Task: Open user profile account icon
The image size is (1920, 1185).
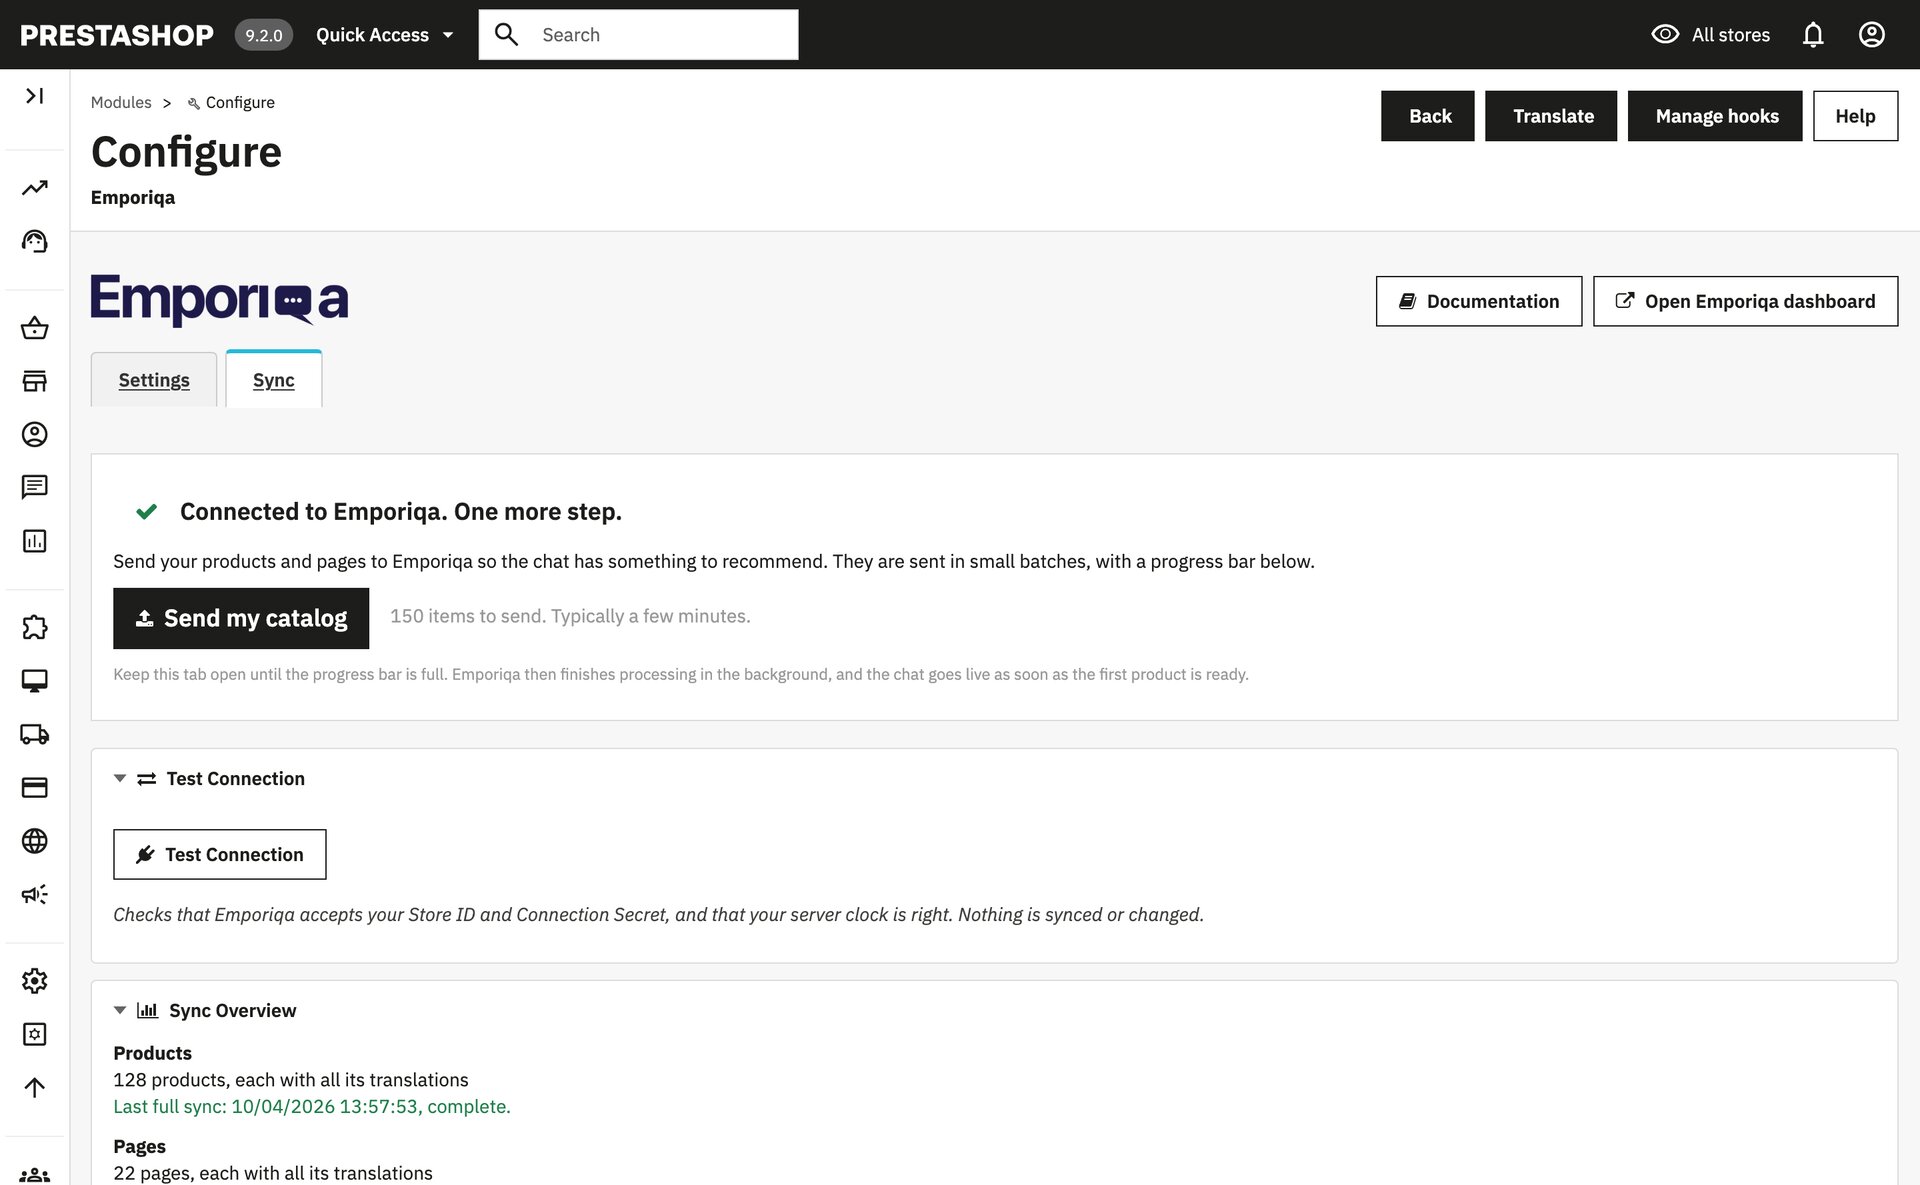Action: point(1872,35)
